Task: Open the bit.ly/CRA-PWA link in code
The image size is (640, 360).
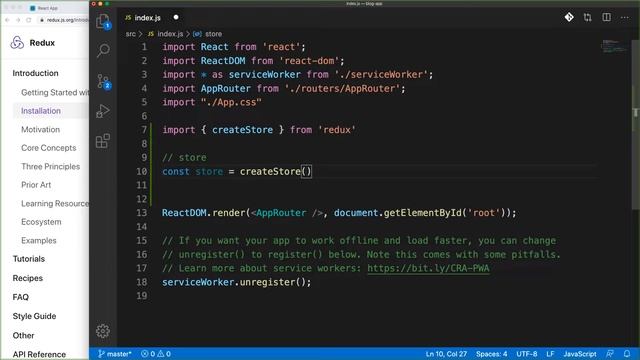Action: [x=428, y=268]
